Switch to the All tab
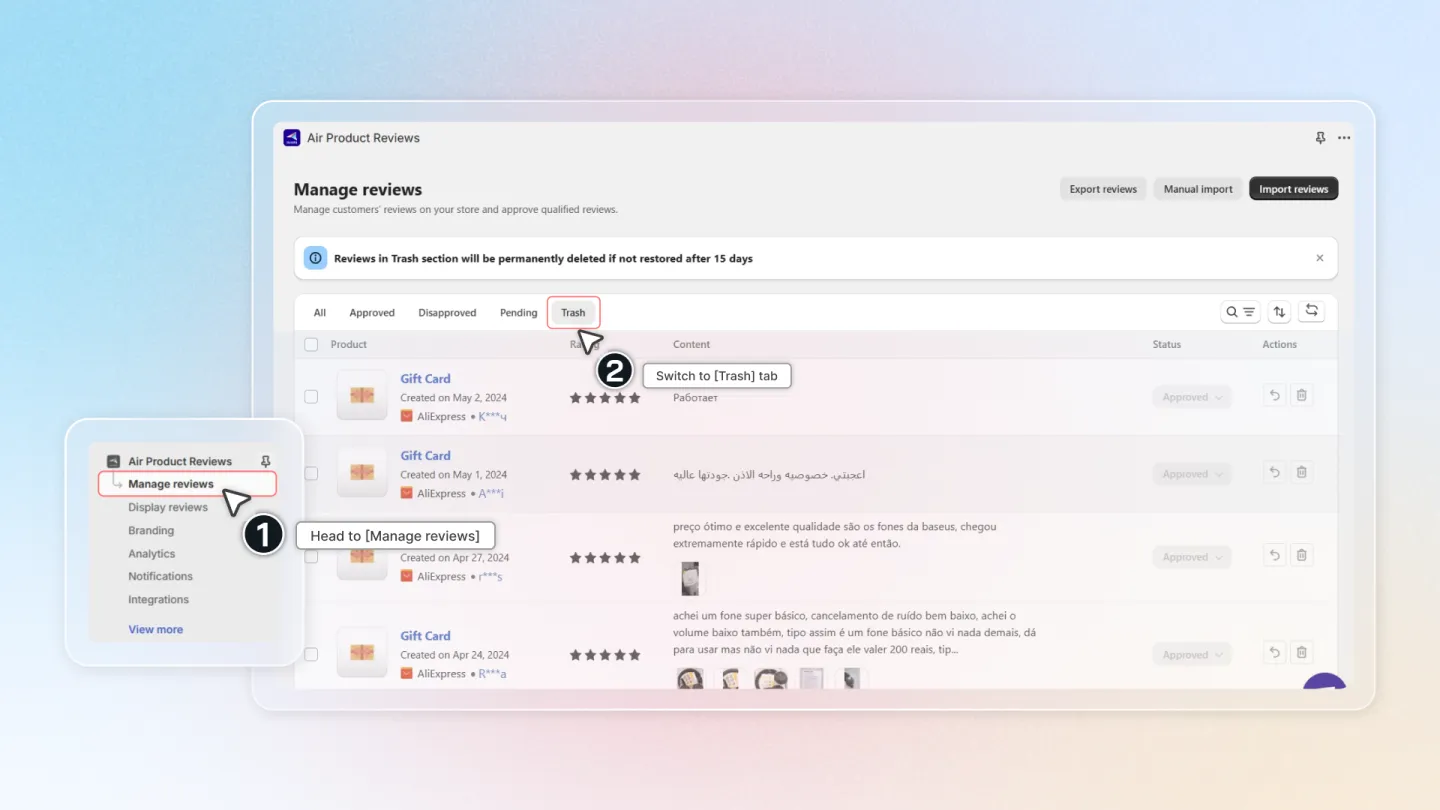 tap(320, 313)
